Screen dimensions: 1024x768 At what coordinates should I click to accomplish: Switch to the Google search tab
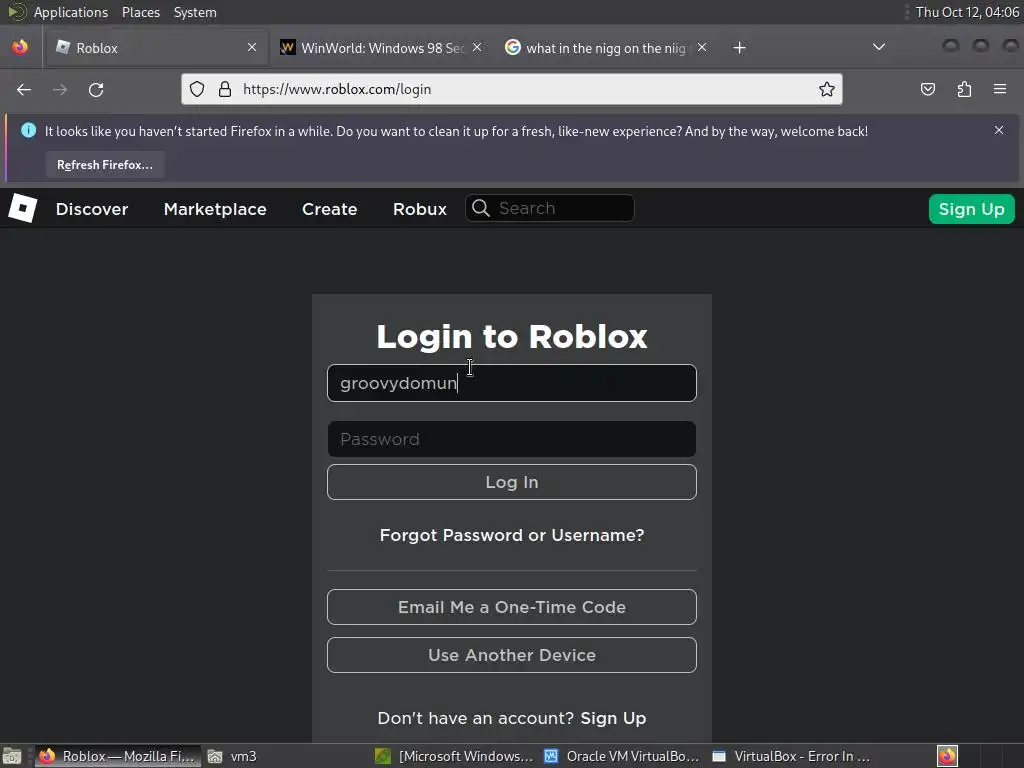[x=606, y=48]
